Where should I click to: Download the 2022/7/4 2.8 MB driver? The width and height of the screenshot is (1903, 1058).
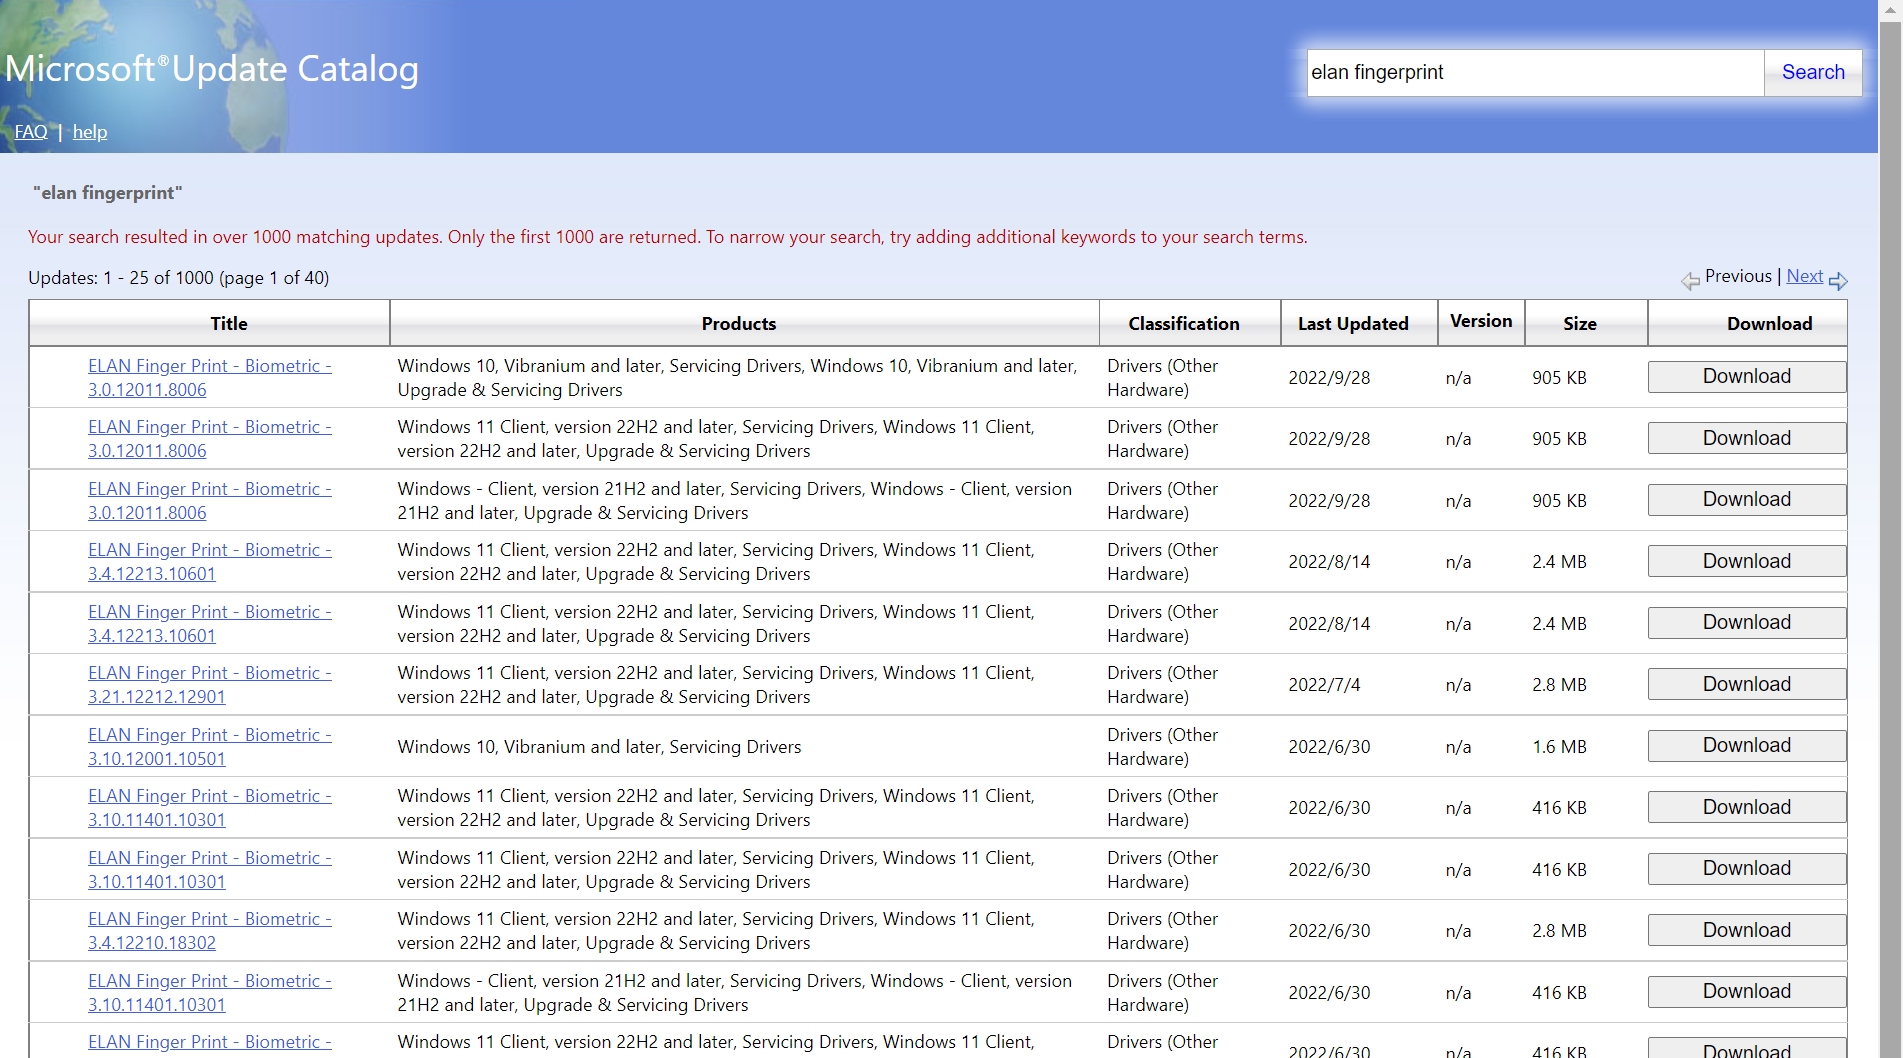1746,684
